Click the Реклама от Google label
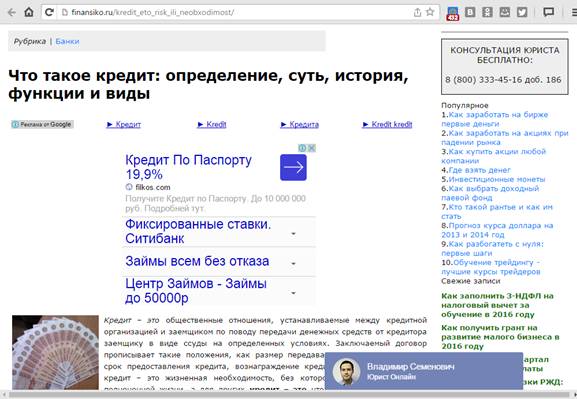Image resolution: width=577 pixels, height=399 pixels. point(42,124)
